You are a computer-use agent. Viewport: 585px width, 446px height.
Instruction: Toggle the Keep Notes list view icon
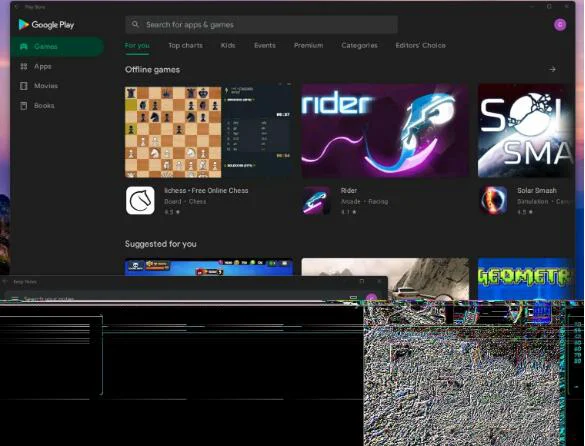click(x=353, y=297)
